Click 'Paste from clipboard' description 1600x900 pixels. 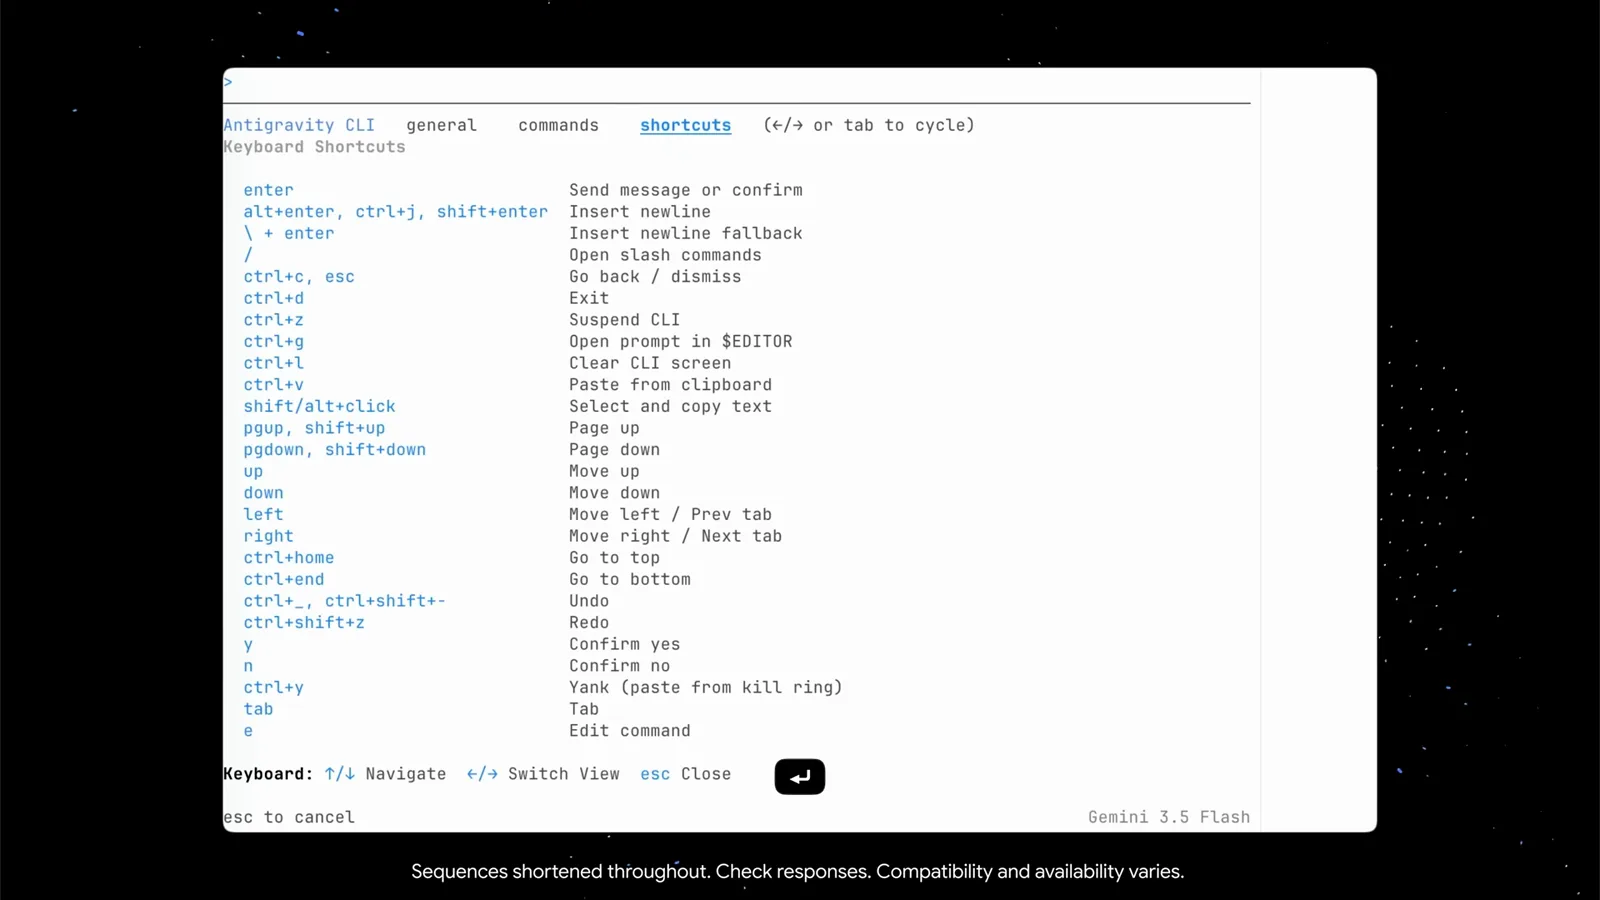pos(670,385)
